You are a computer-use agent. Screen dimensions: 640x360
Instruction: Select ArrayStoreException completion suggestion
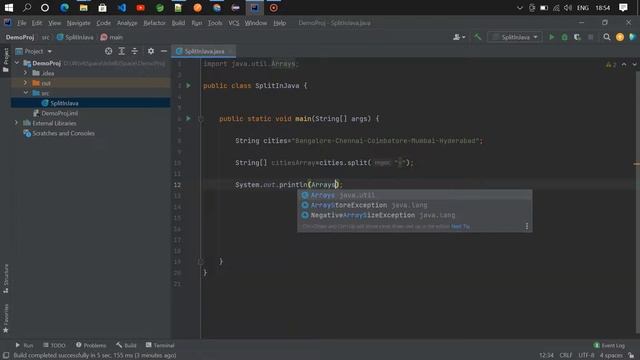coord(414,205)
